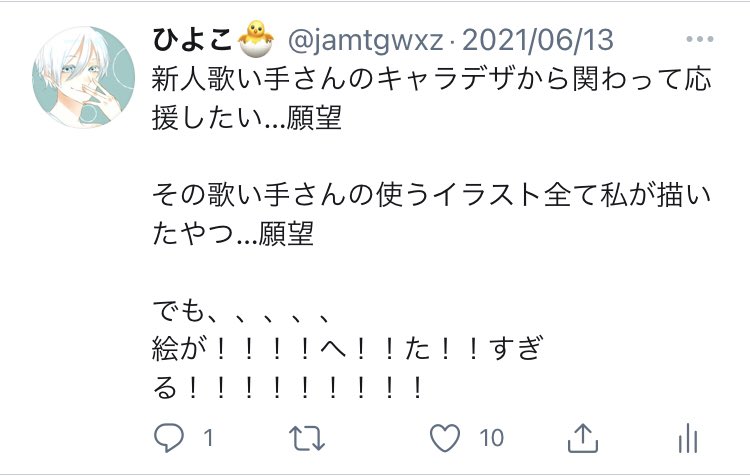The width and height of the screenshot is (750, 476).
Task: Open ひよこ's profile avatar picture
Action: [x=83, y=77]
